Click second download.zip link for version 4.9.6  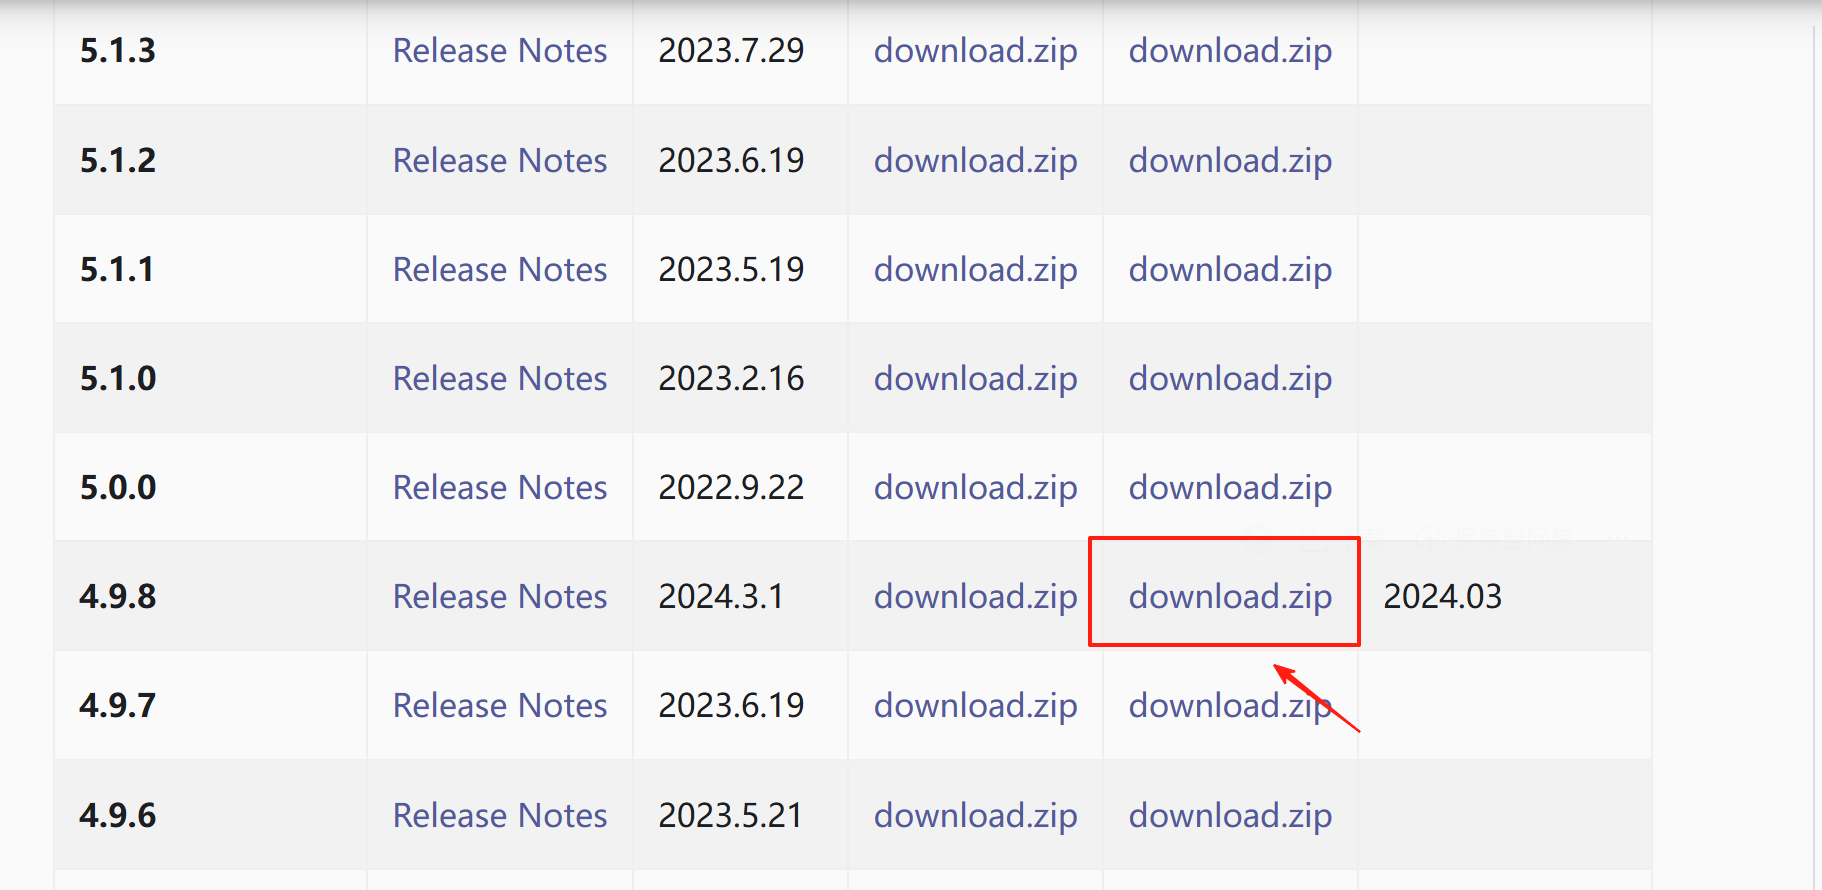1230,815
